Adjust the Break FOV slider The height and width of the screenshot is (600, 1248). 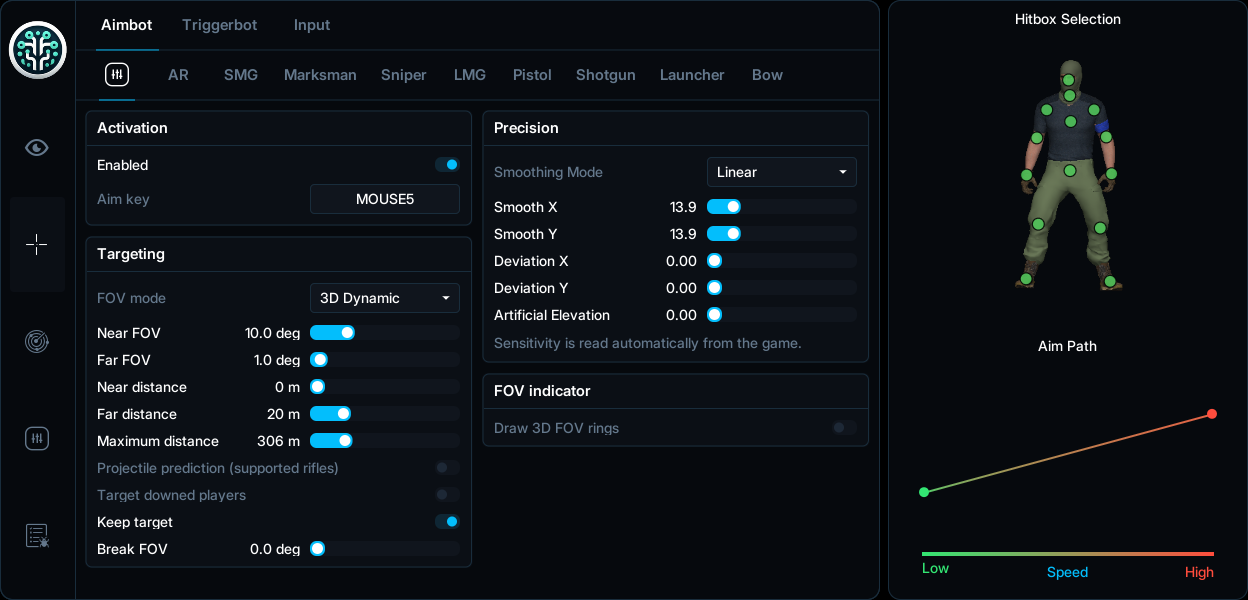click(x=385, y=549)
